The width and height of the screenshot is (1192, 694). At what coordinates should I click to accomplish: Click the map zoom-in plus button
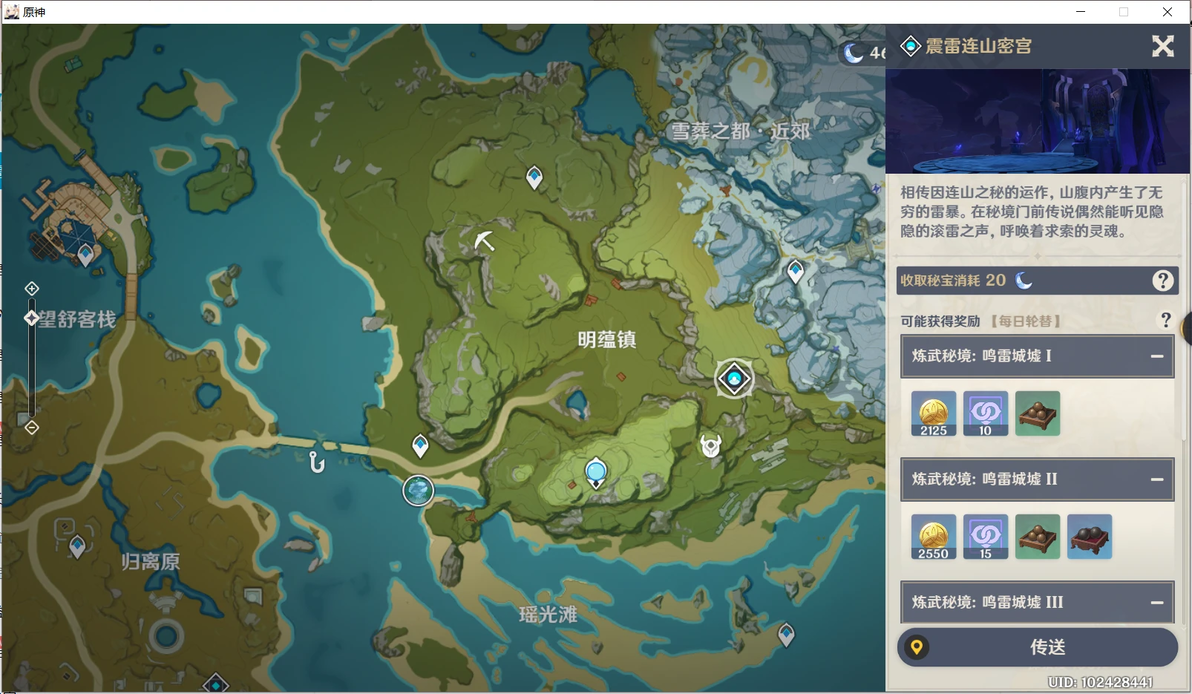31,288
